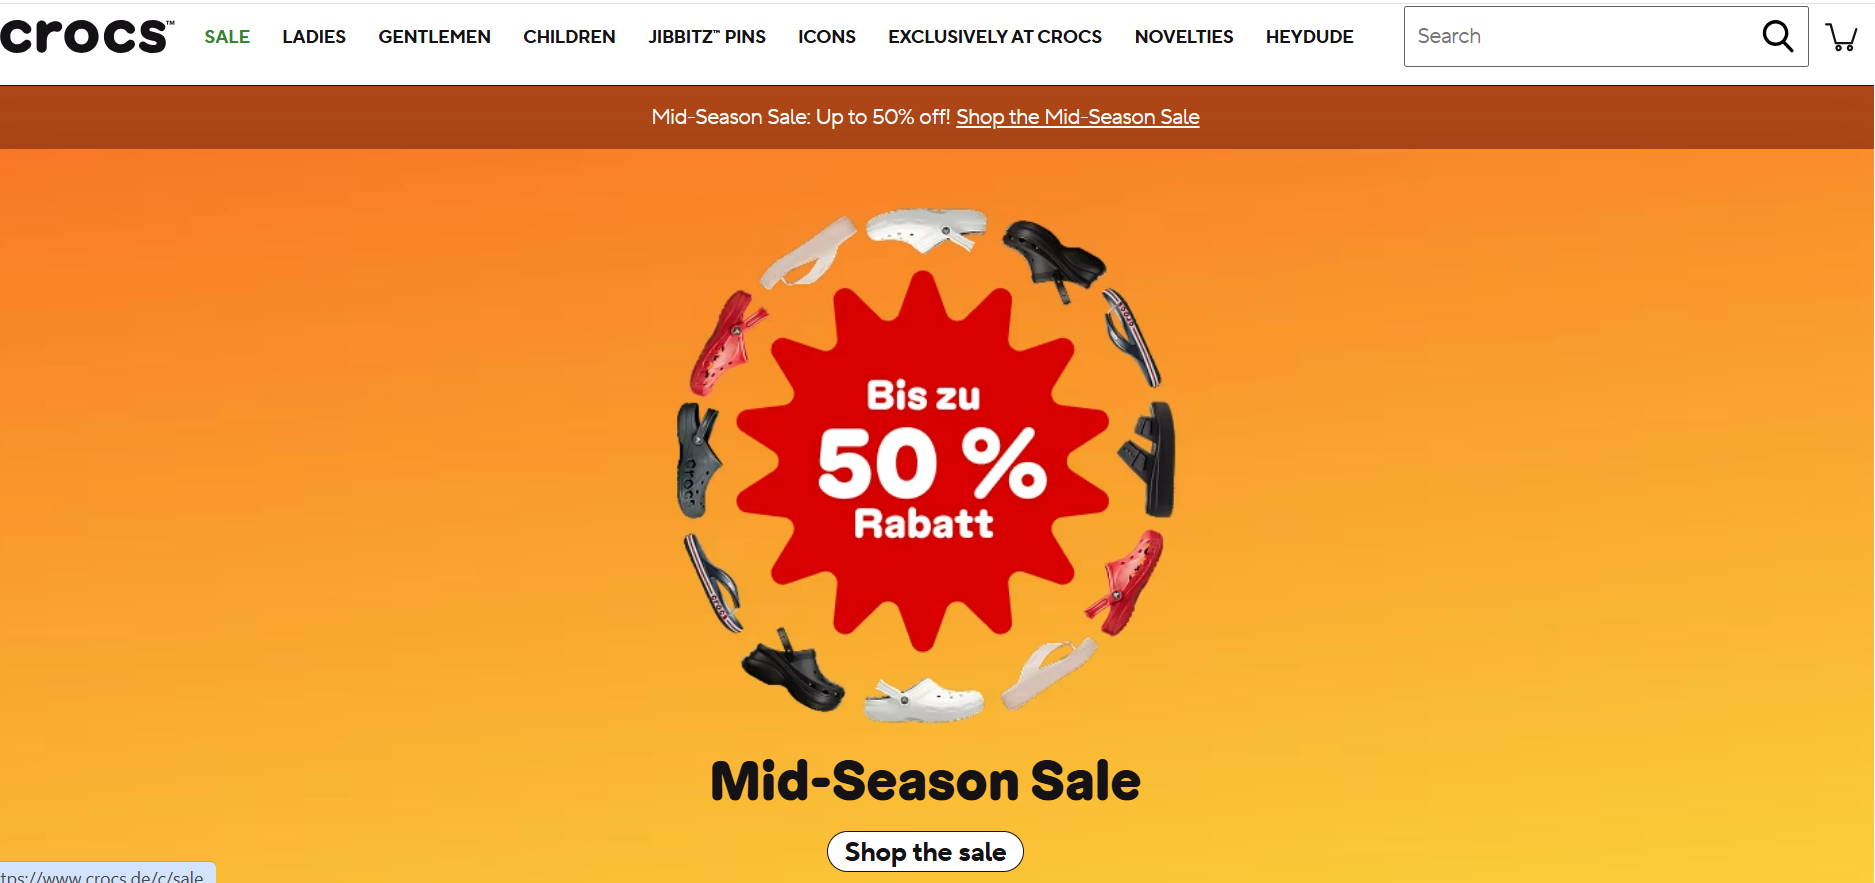This screenshot has height=883, width=1875.
Task: Click the search magnifier icon
Action: click(1777, 36)
